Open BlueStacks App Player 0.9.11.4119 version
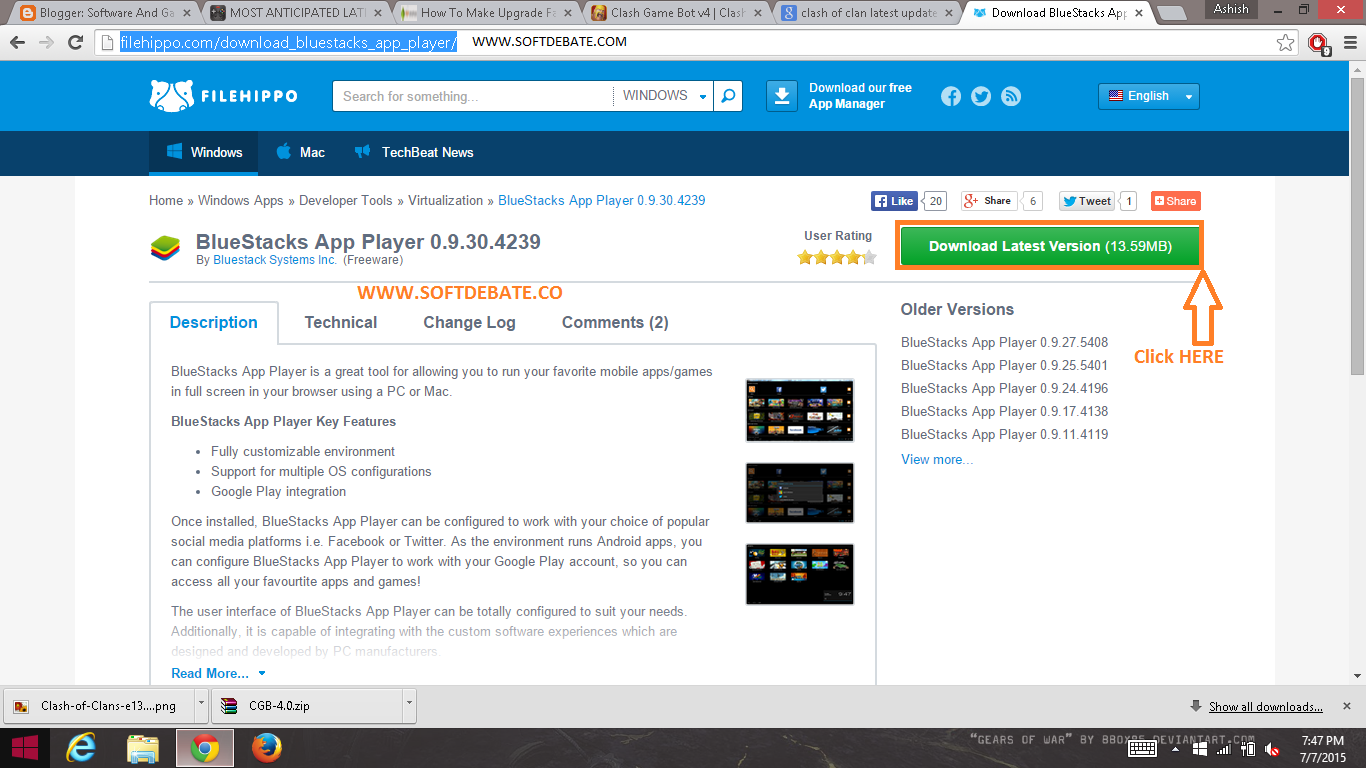Viewport: 1366px width, 768px height. [1004, 434]
